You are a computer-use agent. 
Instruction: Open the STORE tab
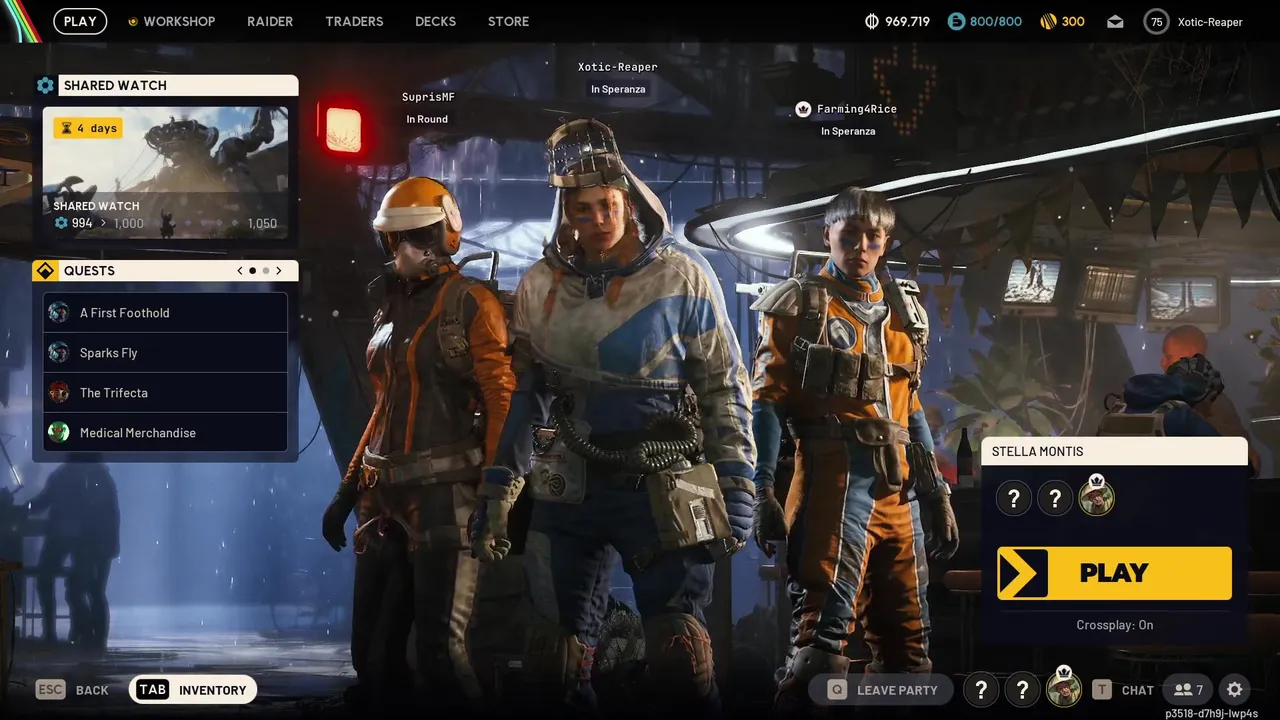pyautogui.click(x=508, y=21)
